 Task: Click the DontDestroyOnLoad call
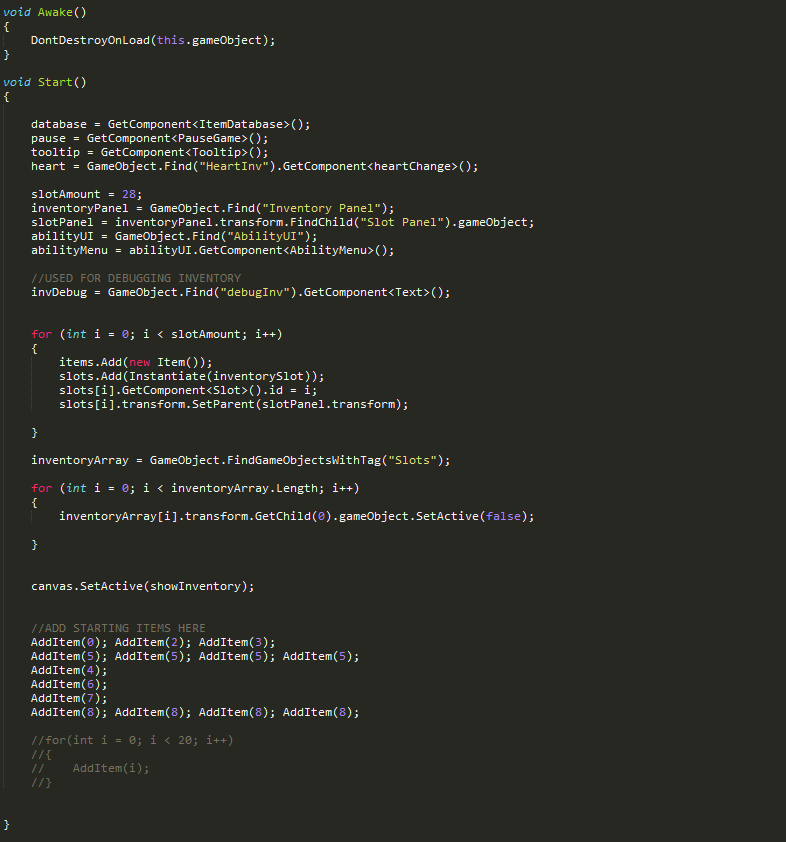tap(91, 40)
